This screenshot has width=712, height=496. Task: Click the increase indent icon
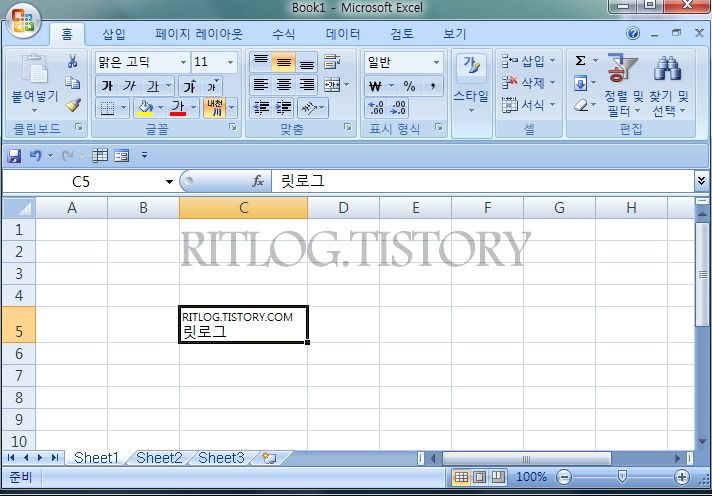(x=284, y=108)
